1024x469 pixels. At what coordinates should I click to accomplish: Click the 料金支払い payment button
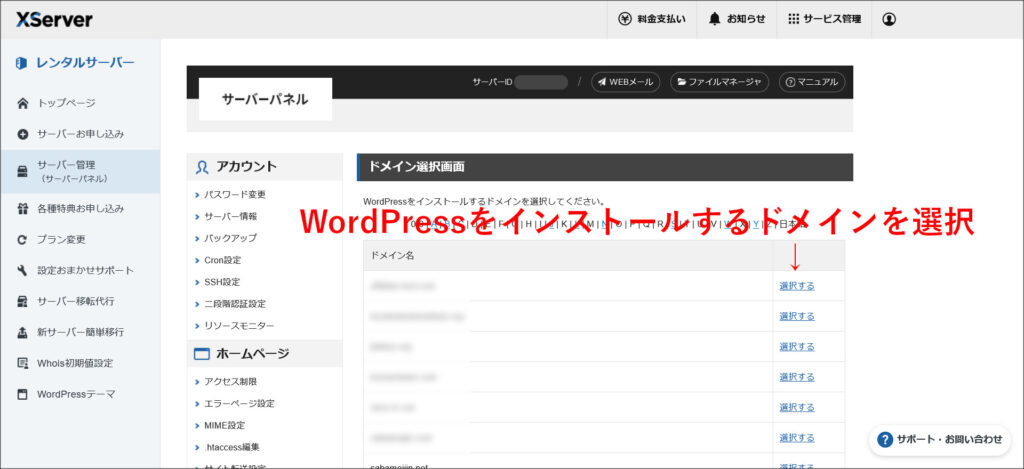click(x=652, y=19)
